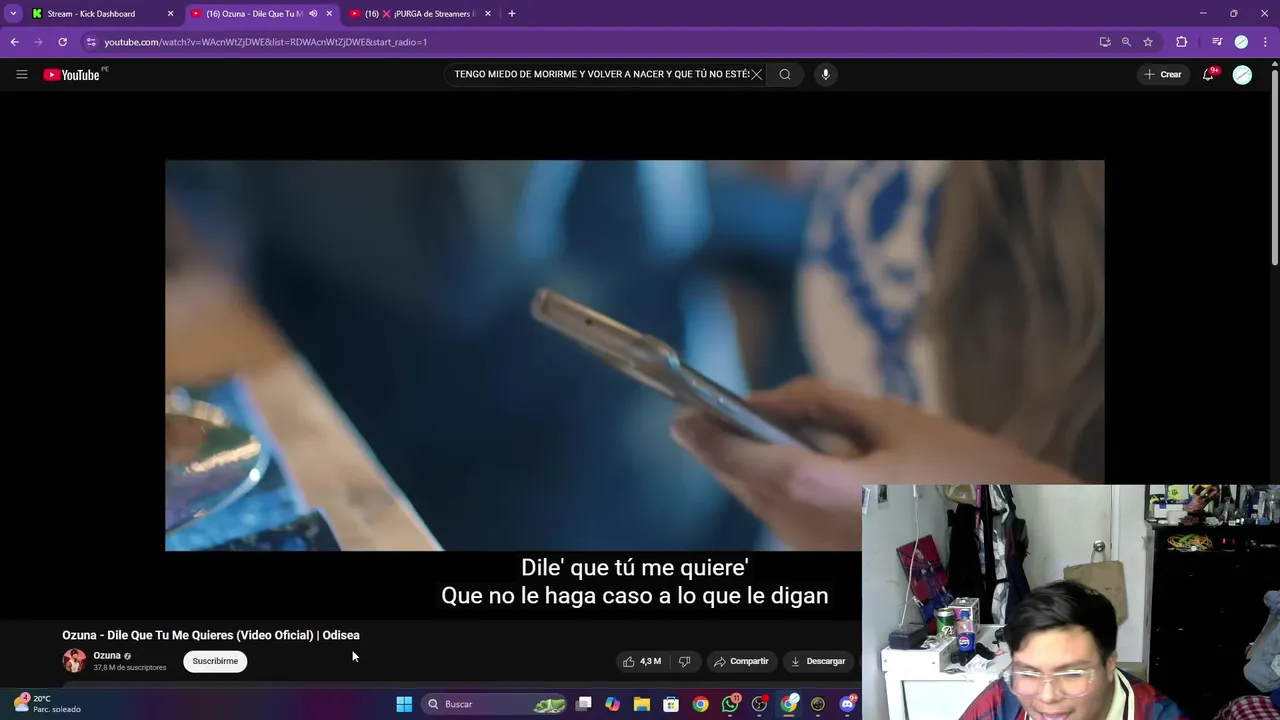View site information icon in address bar

pos(91,42)
